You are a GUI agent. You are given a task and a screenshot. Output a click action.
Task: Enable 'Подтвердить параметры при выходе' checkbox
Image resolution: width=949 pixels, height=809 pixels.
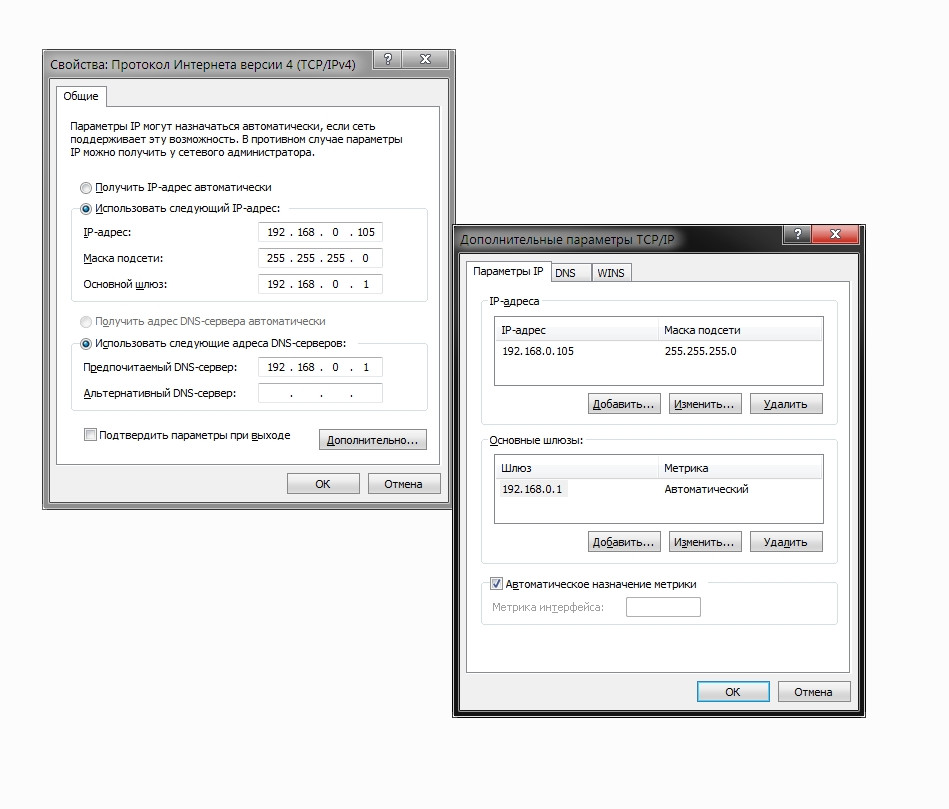click(x=90, y=434)
